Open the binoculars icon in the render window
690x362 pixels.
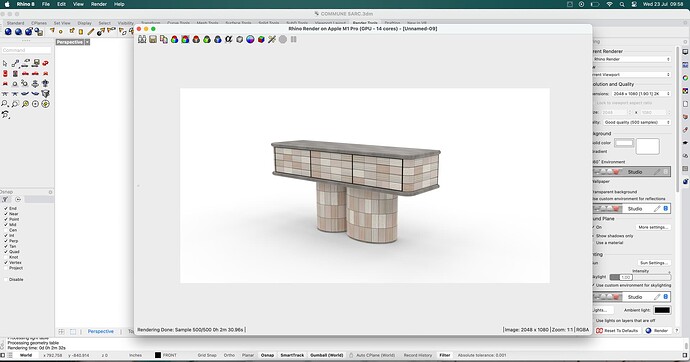click(x=142, y=39)
